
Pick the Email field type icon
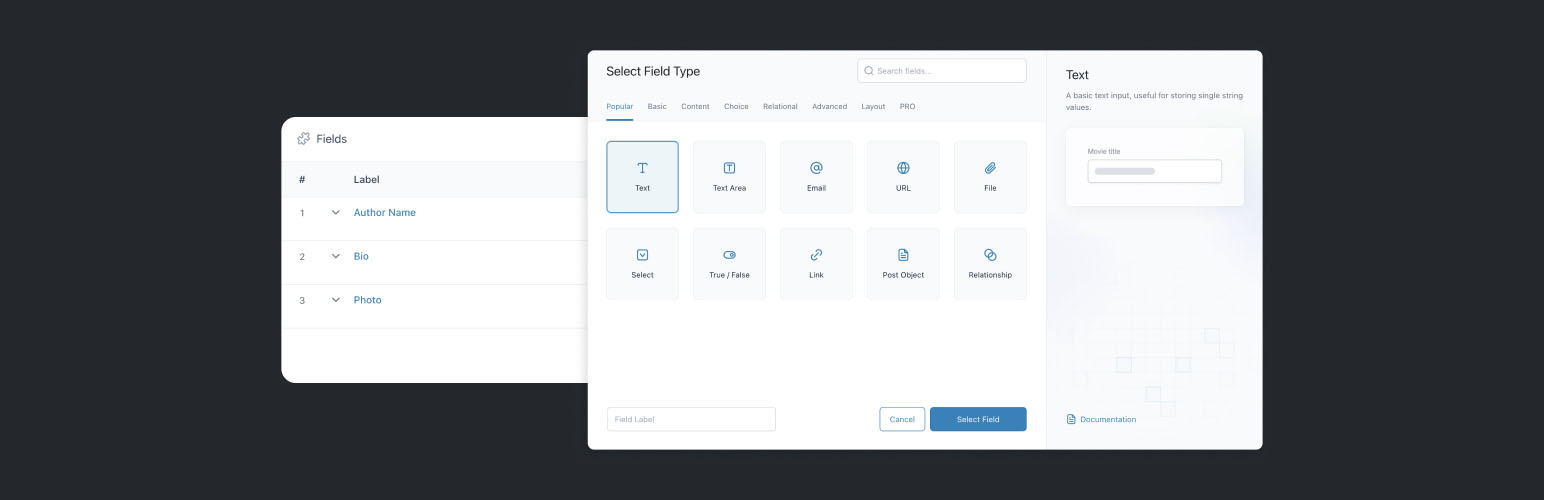point(816,177)
